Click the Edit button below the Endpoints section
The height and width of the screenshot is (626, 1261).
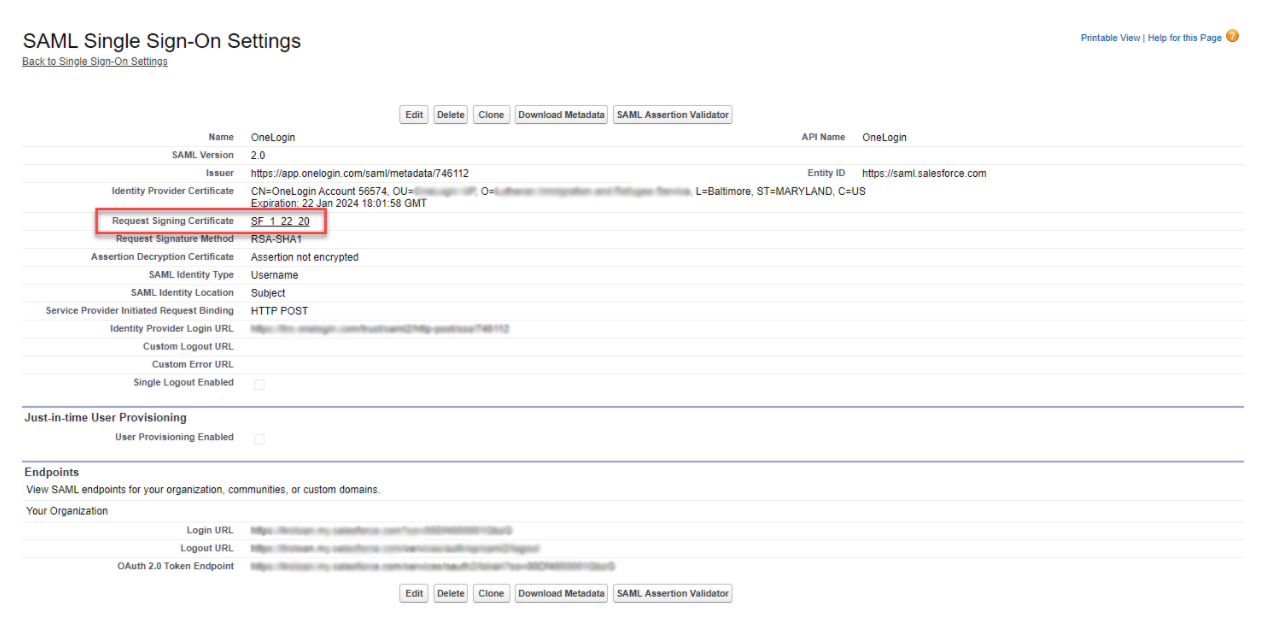click(414, 594)
